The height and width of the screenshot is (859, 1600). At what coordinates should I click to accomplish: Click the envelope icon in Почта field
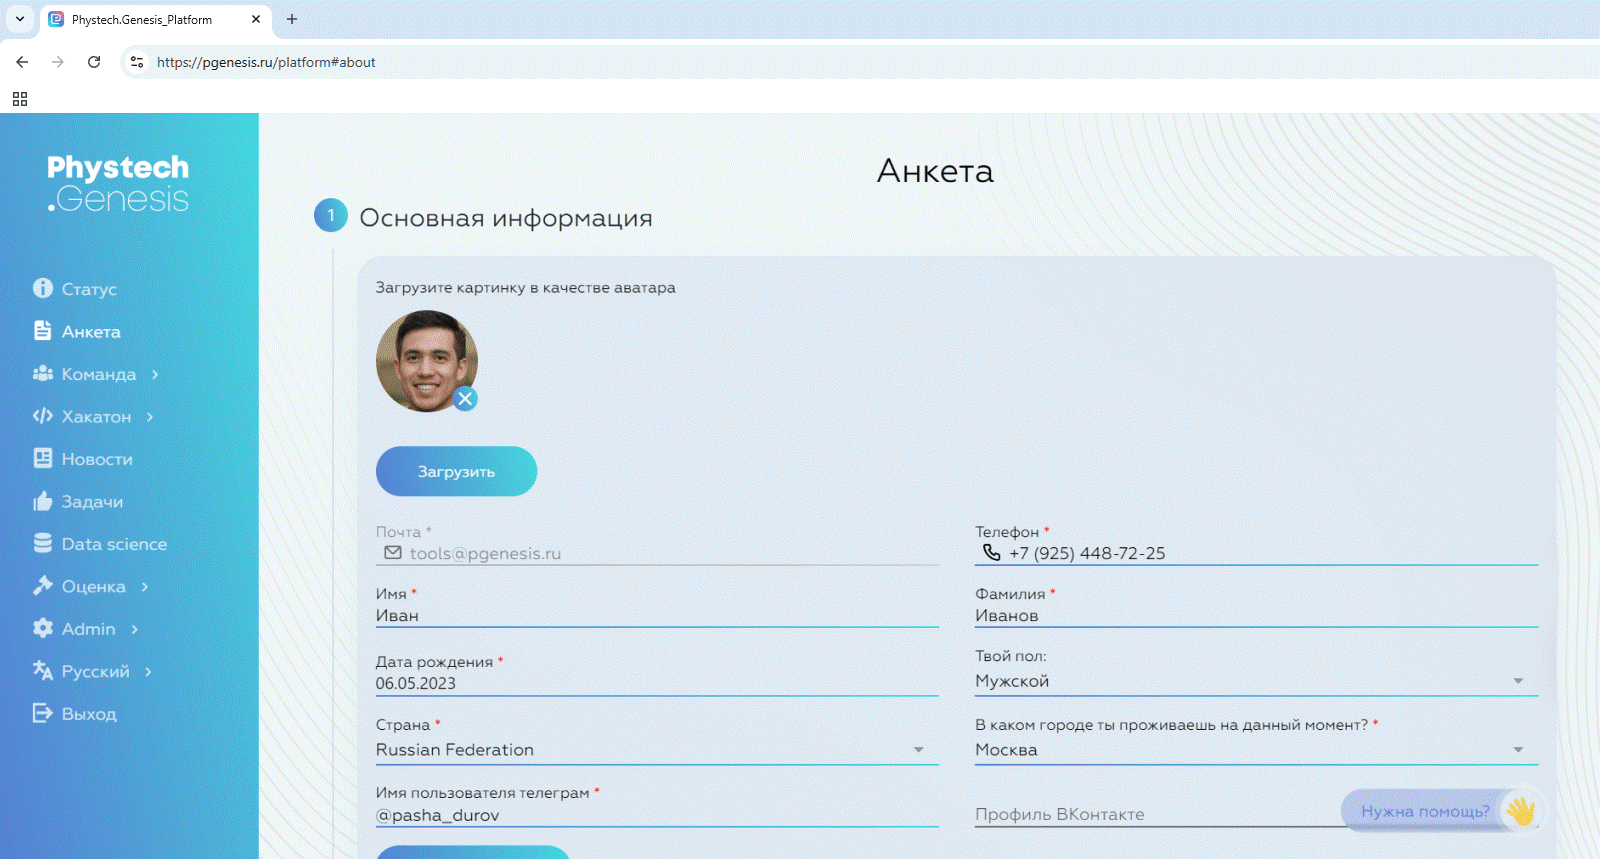point(393,553)
